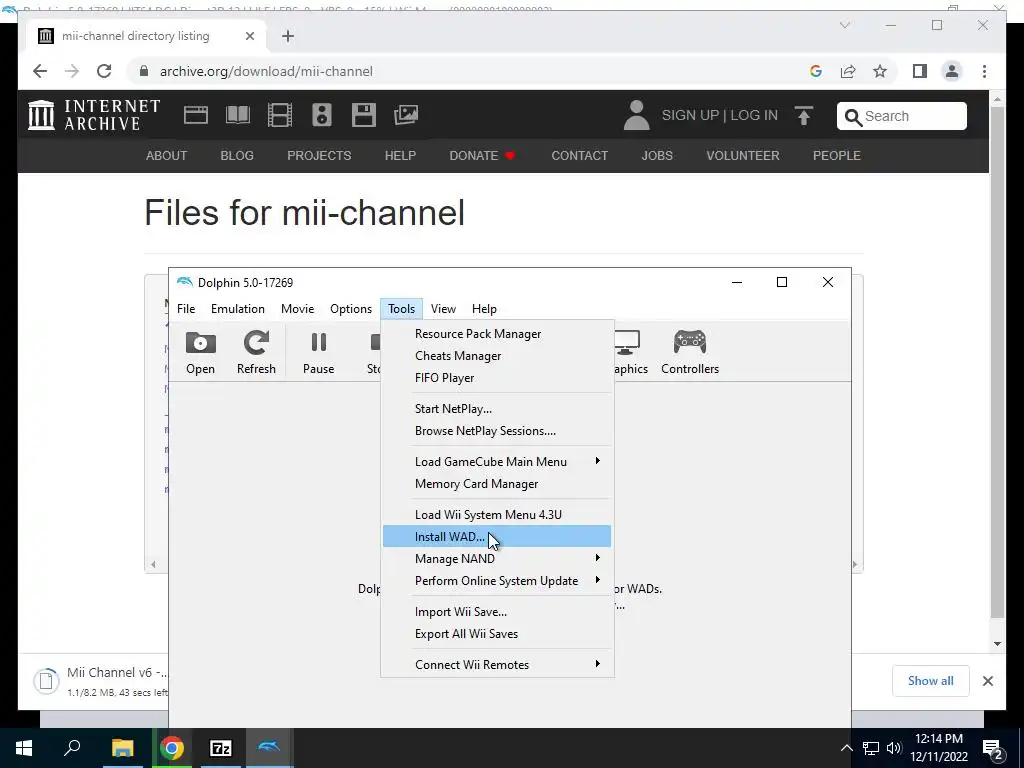The height and width of the screenshot is (768, 1024).
Task: Click the DONATE link
Action: [482, 156]
